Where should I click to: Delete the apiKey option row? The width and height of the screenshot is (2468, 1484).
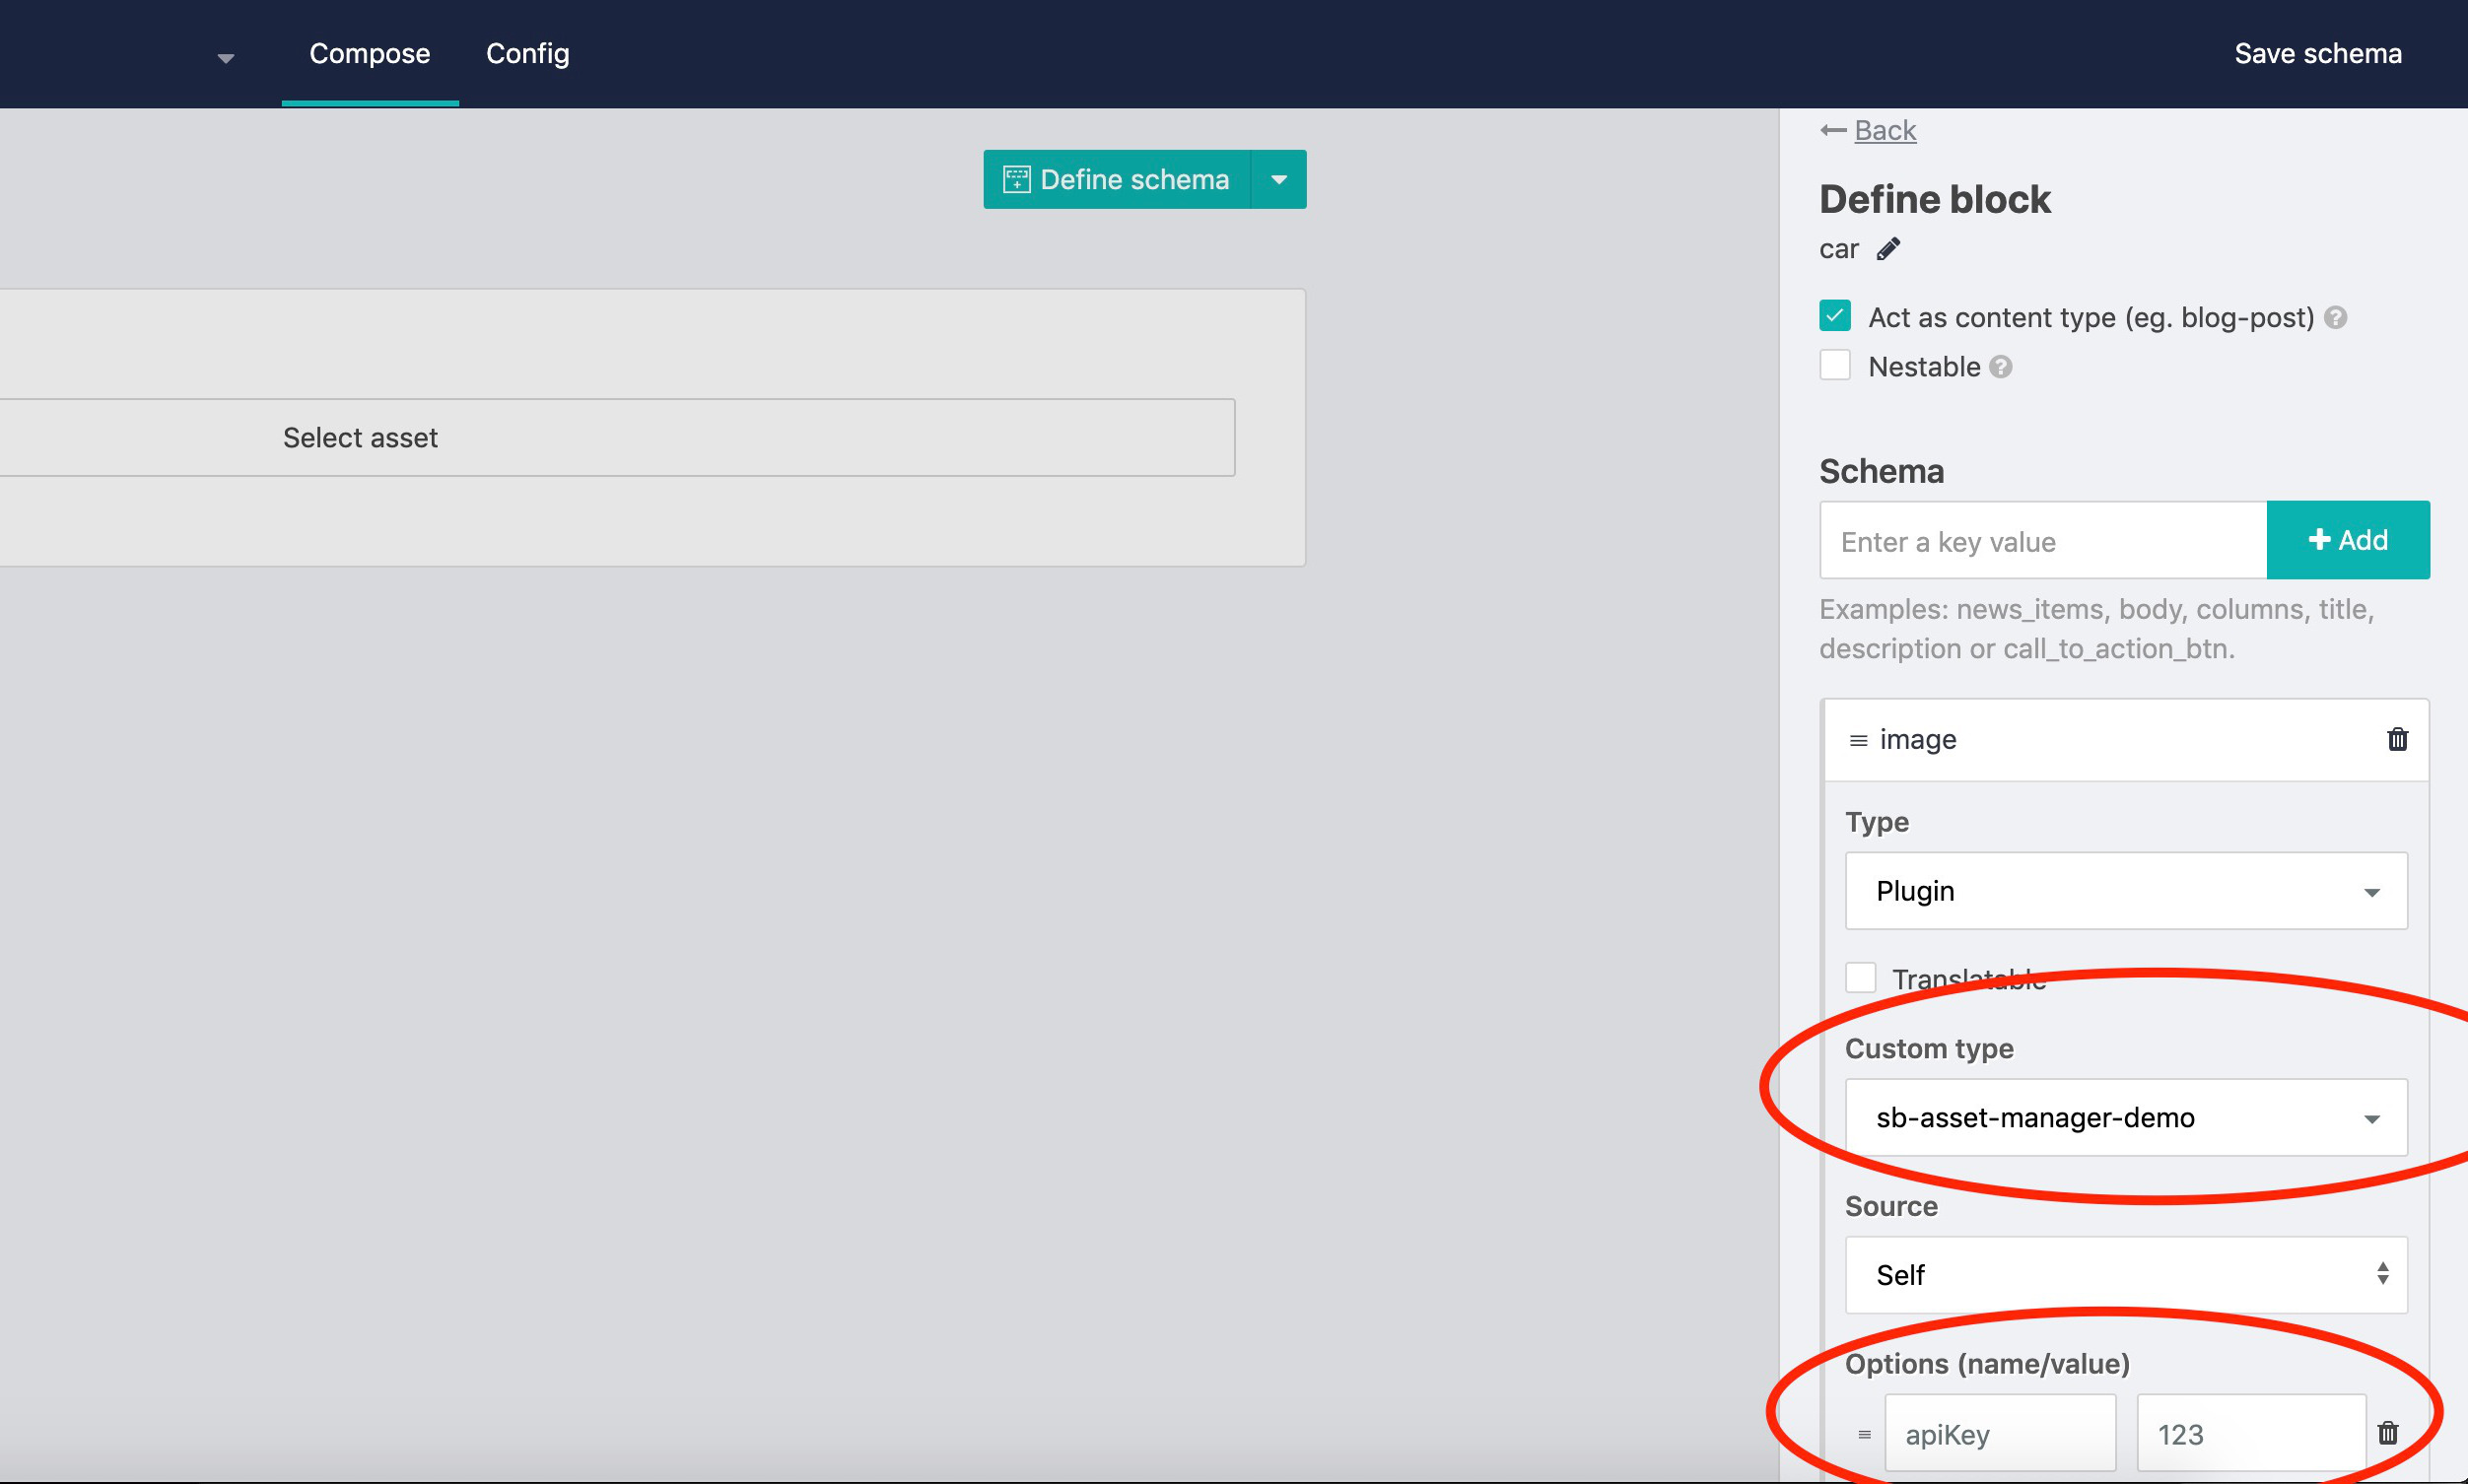click(x=2388, y=1433)
